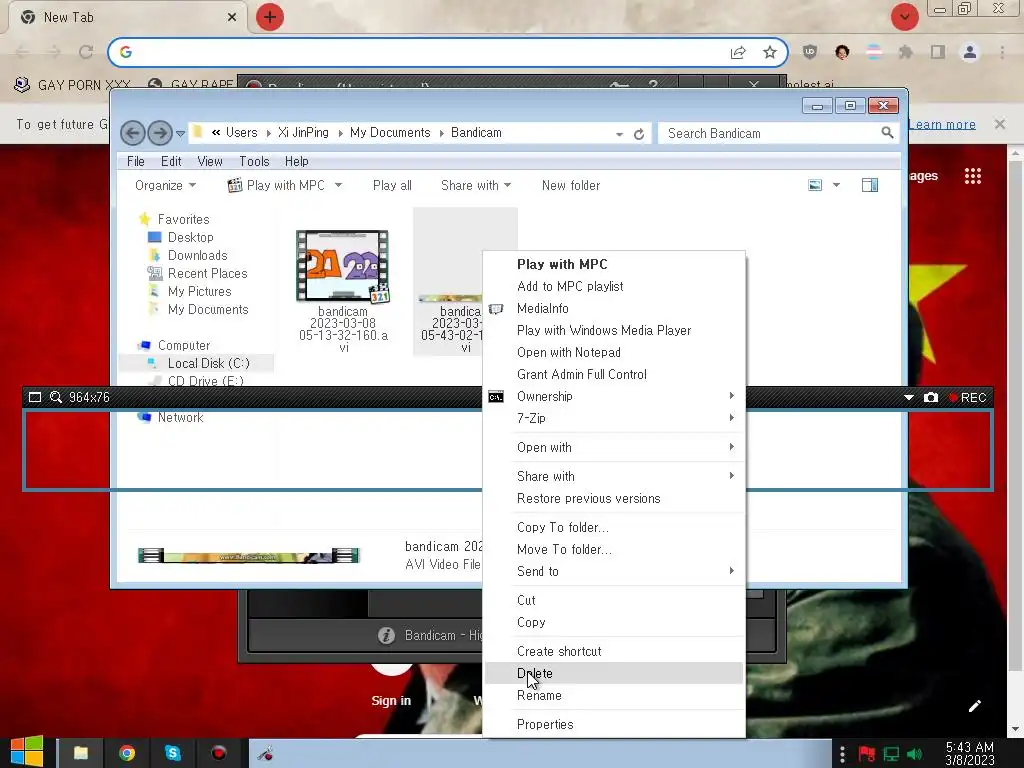The width and height of the screenshot is (1024, 768).
Task: Click the Search Bandicam input field
Action: (x=771, y=133)
